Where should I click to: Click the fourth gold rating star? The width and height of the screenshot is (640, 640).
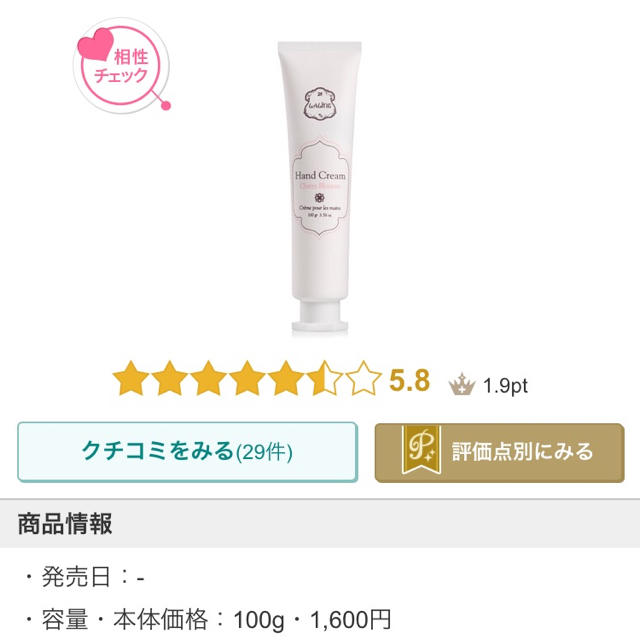click(x=247, y=378)
